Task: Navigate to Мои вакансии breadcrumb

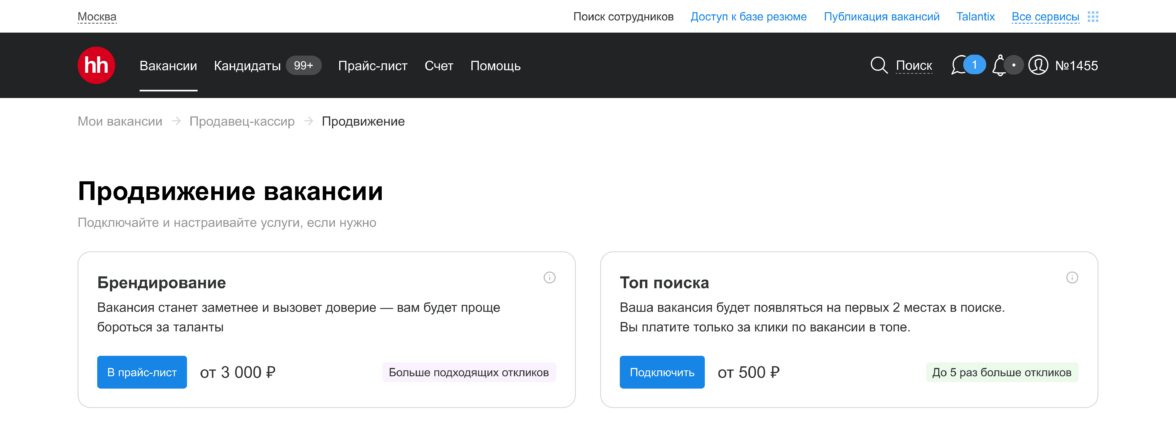Action: (x=120, y=121)
